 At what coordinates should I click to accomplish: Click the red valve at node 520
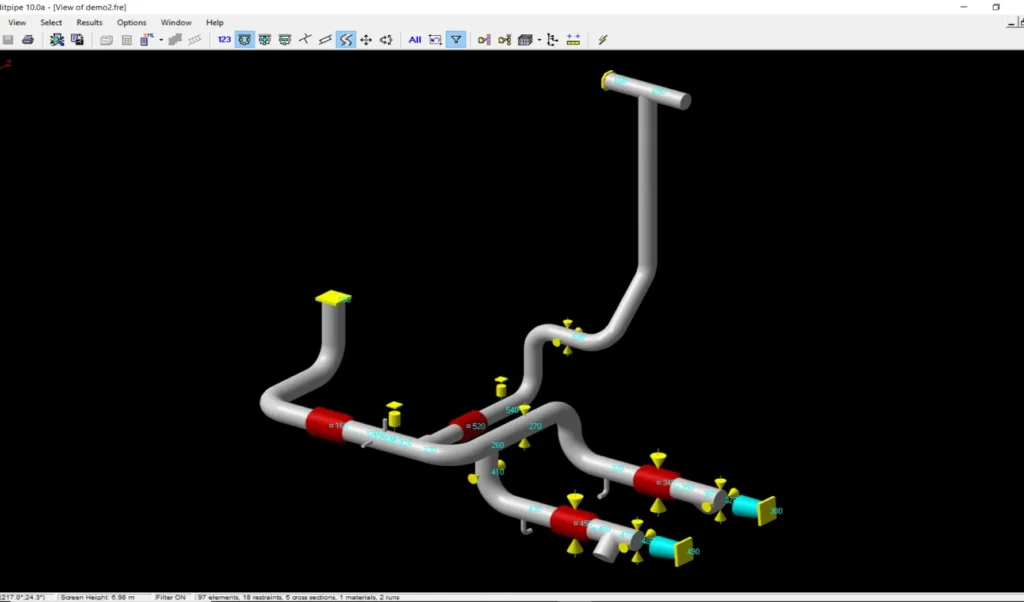tap(470, 424)
